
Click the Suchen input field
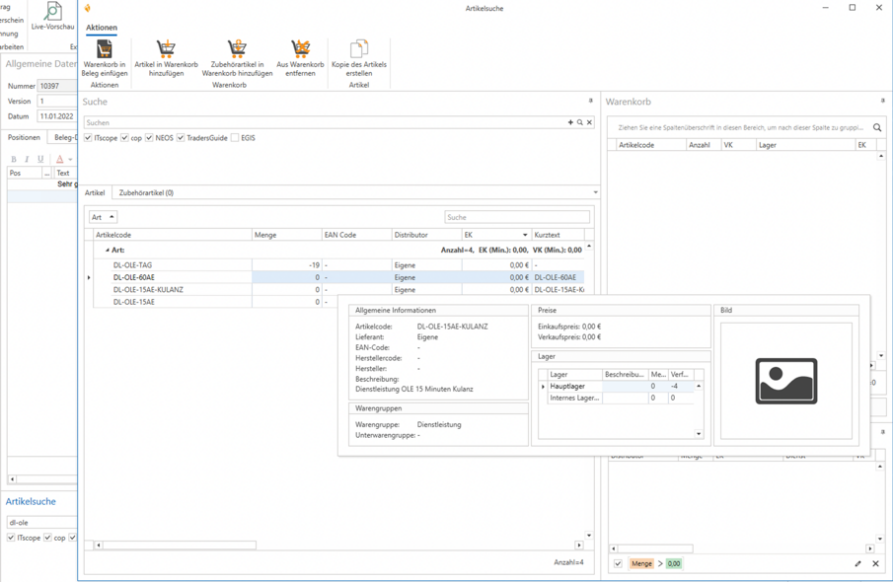320,122
